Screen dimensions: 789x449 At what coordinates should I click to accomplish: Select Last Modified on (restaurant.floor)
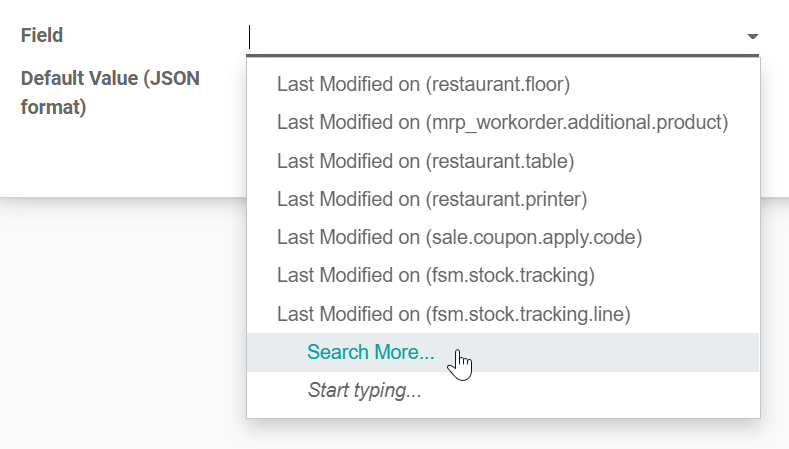(423, 84)
